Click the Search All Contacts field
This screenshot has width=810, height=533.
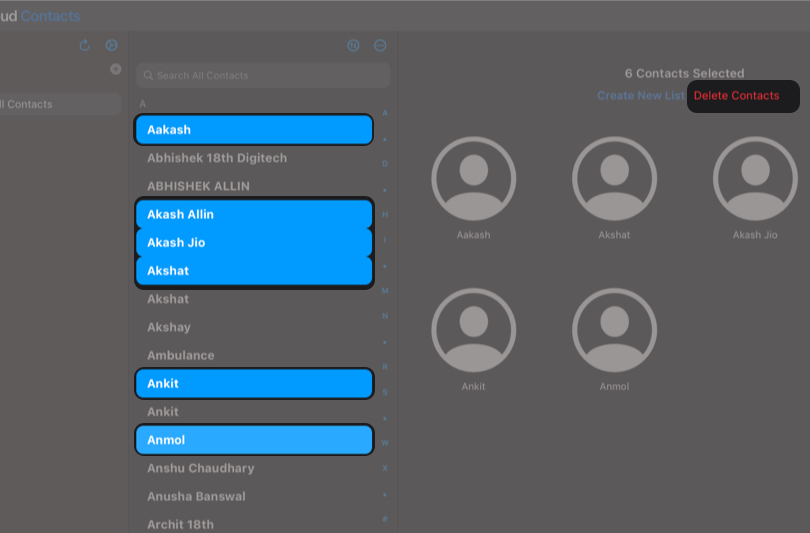click(263, 75)
